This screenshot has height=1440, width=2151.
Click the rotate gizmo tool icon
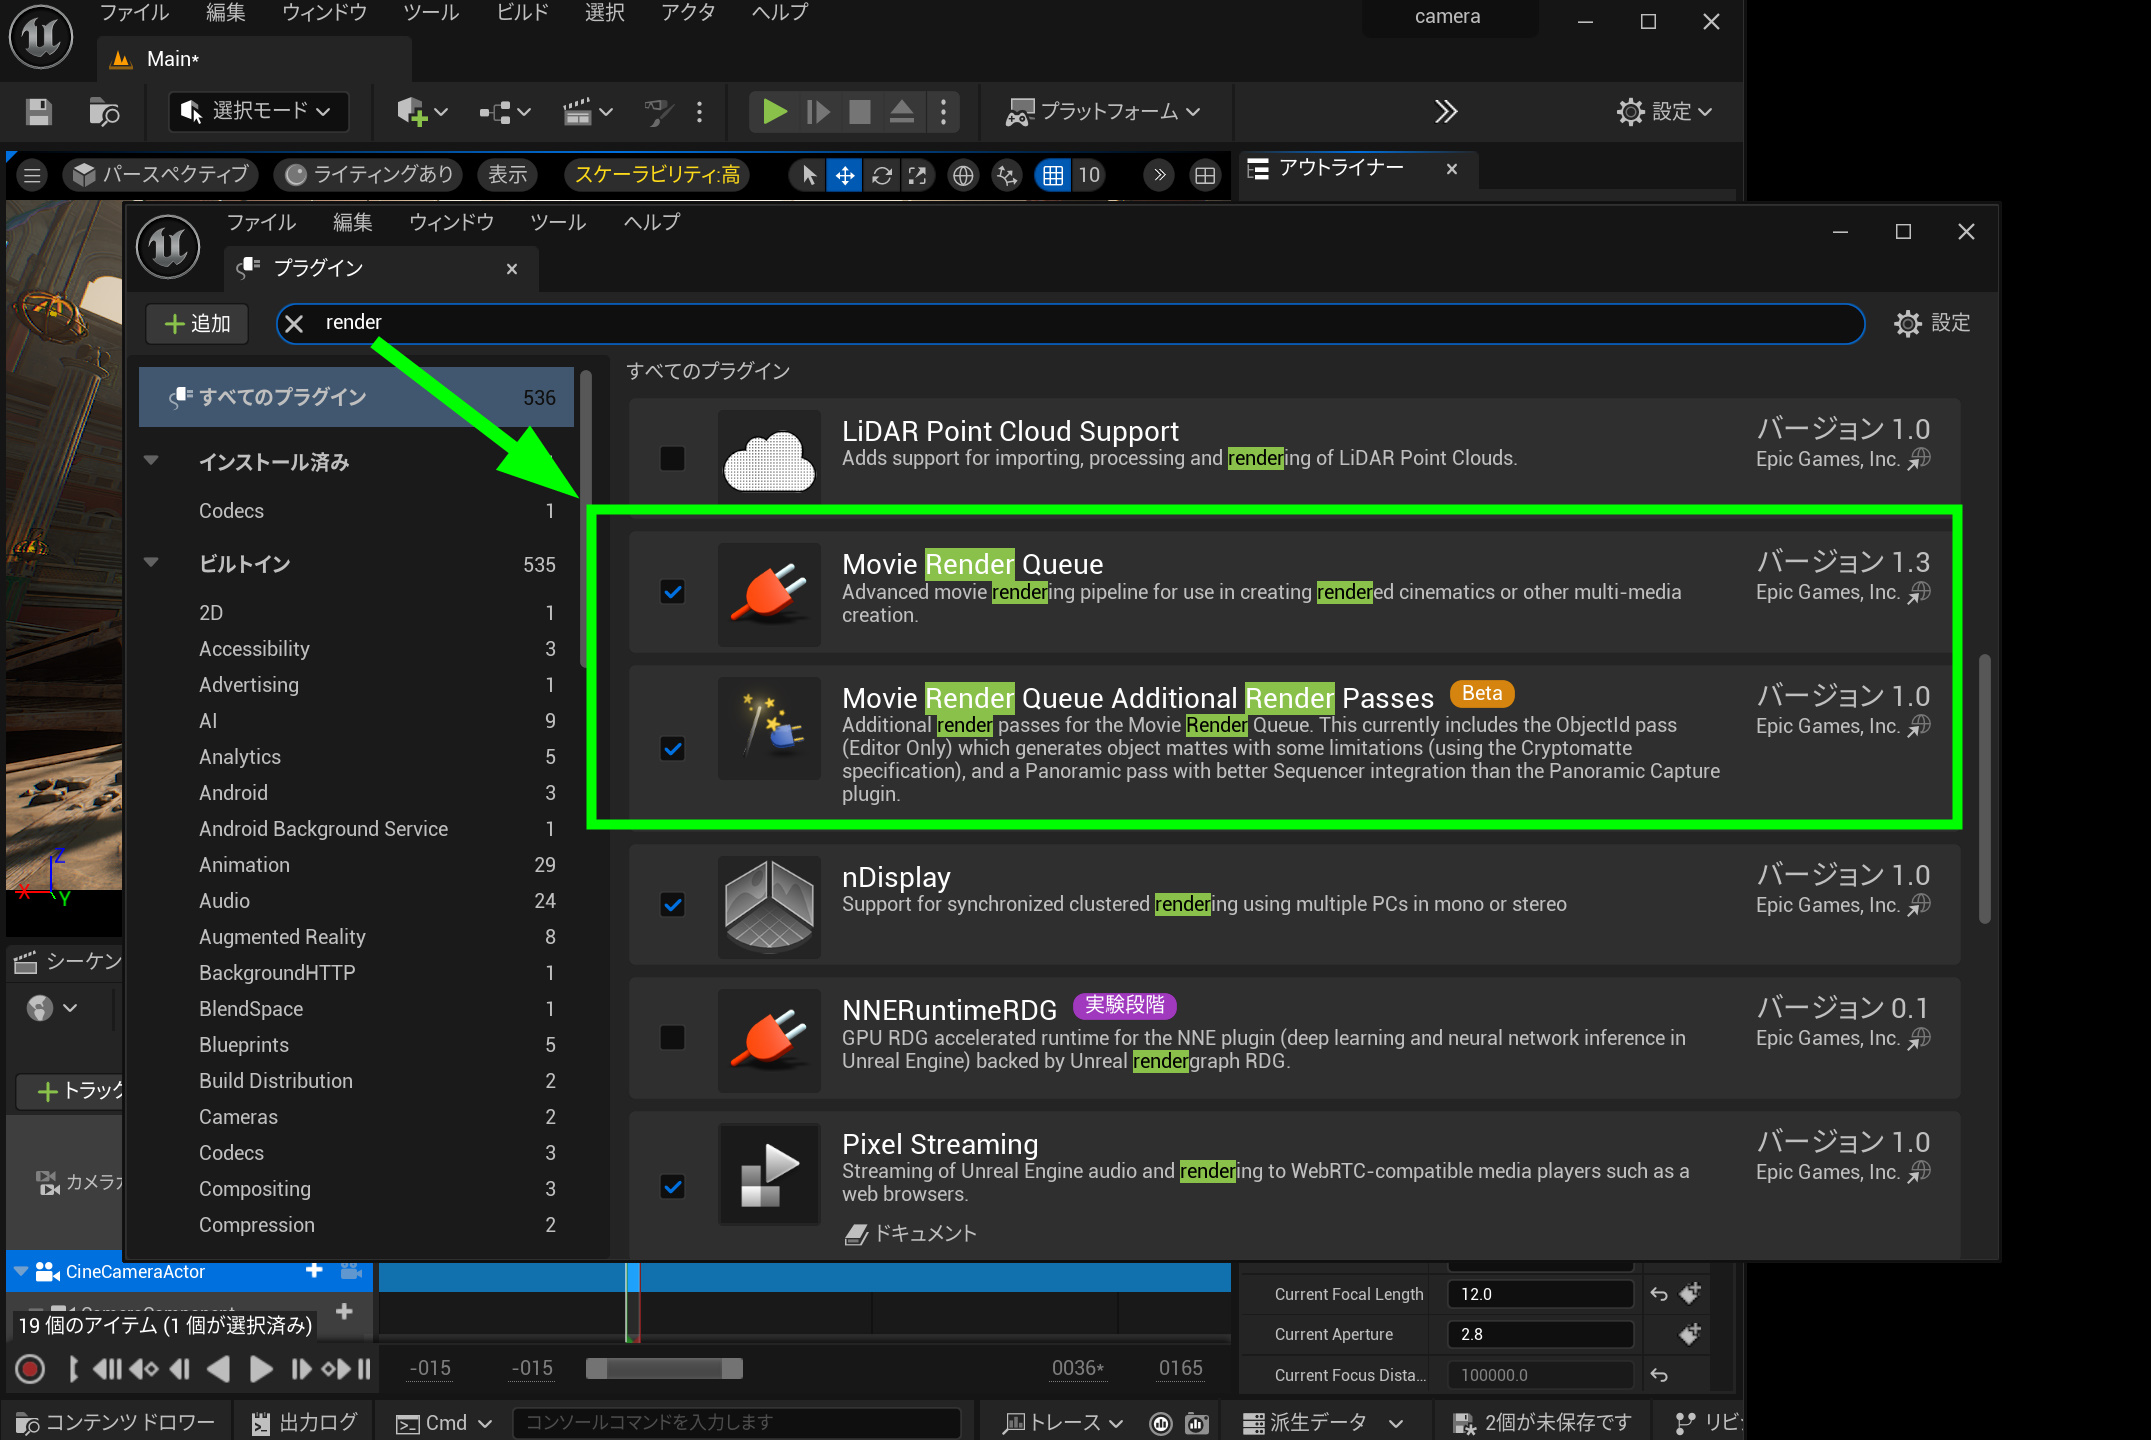click(x=881, y=176)
